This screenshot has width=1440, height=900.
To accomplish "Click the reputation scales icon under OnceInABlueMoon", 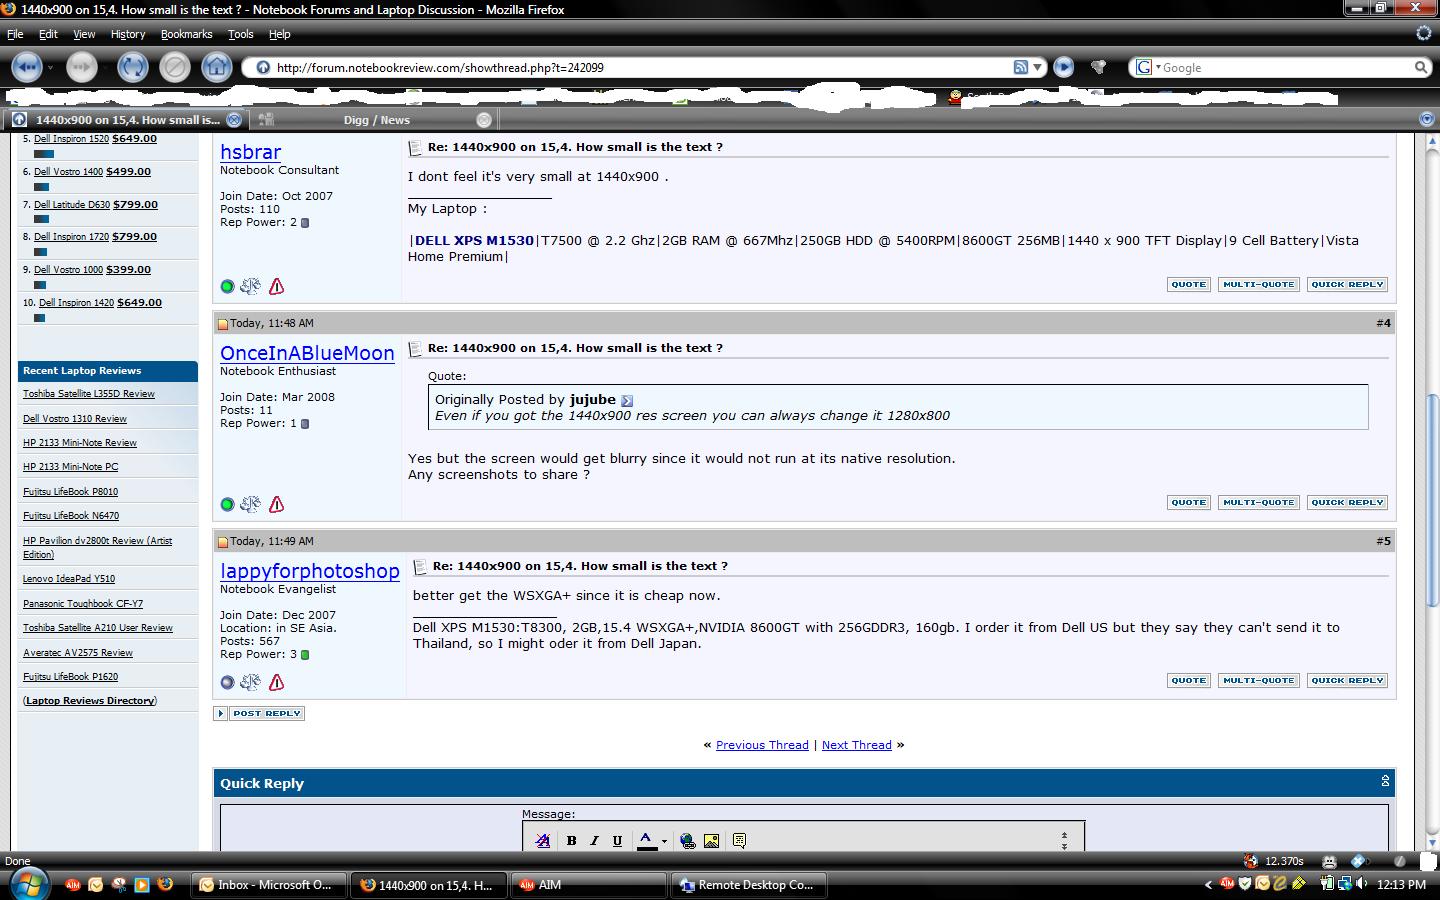I will coord(250,504).
